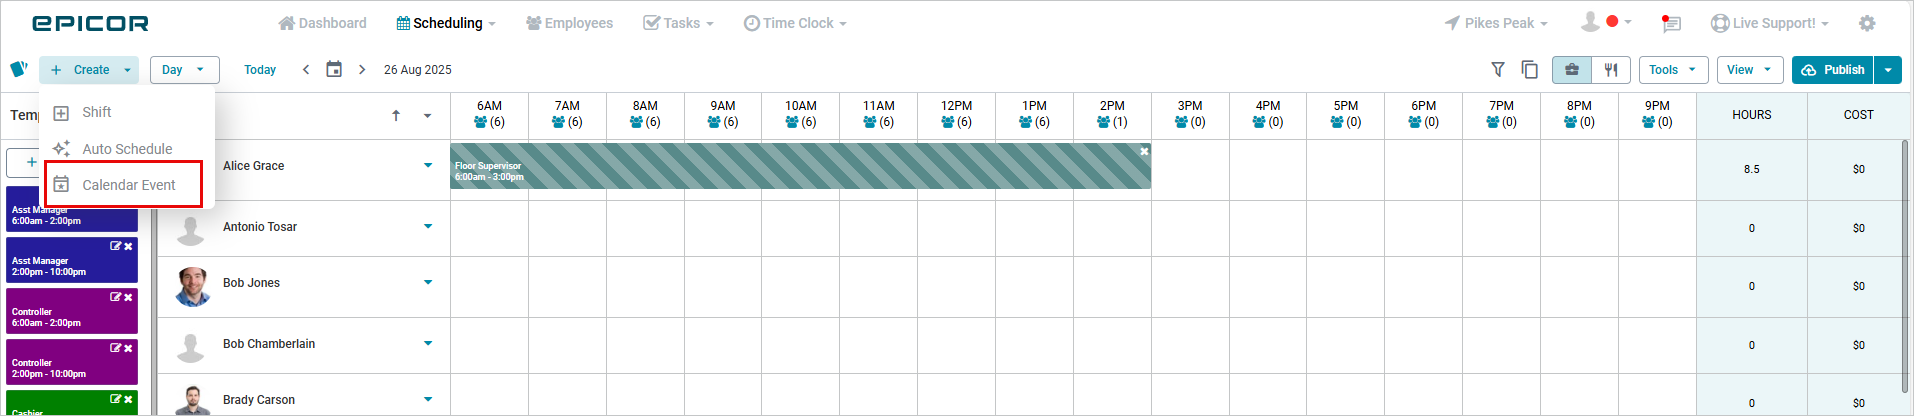Edit the Controller 6:00am template
This screenshot has height=416, width=1914.
click(x=115, y=297)
